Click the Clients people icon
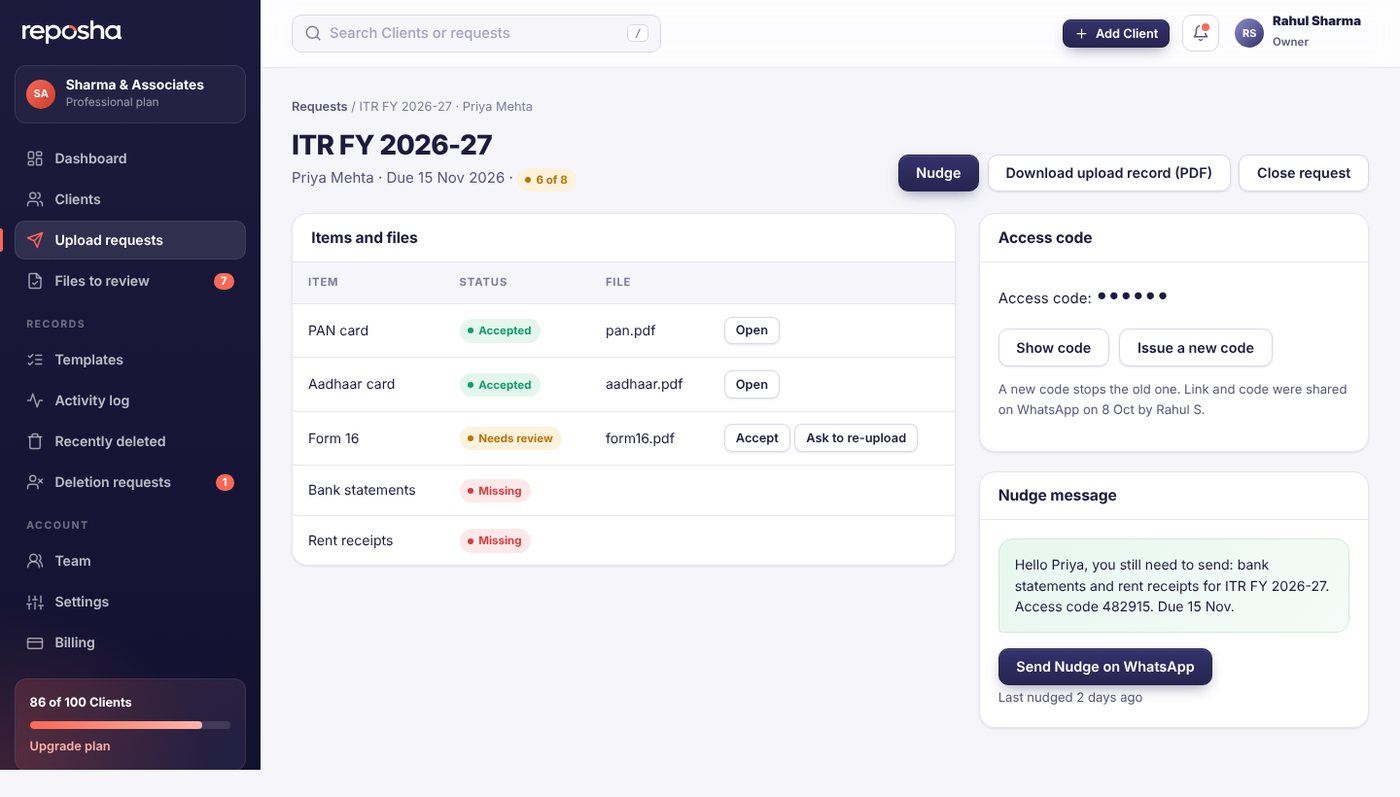The width and height of the screenshot is (1400, 797). pyautogui.click(x=35, y=199)
